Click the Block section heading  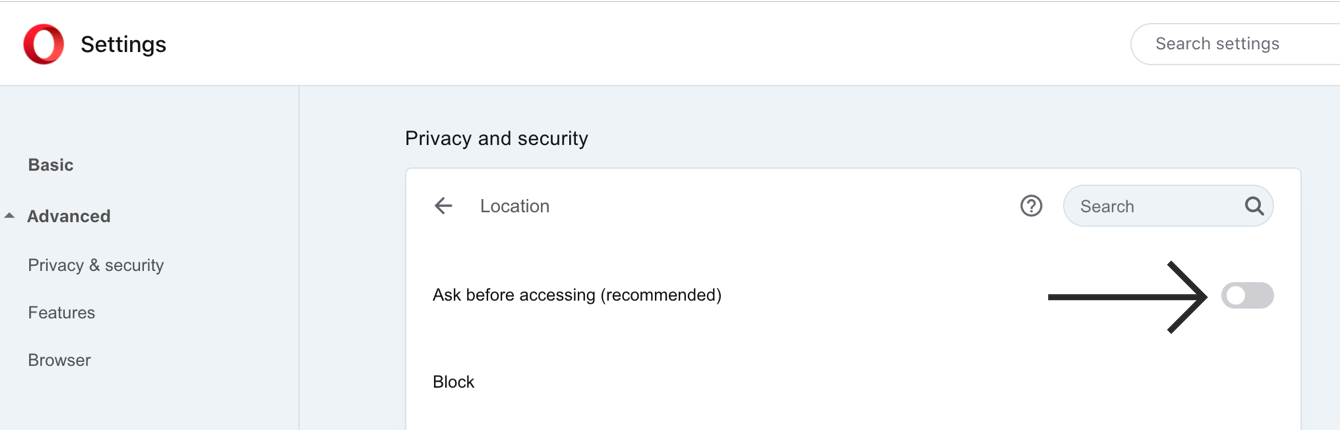click(x=454, y=382)
